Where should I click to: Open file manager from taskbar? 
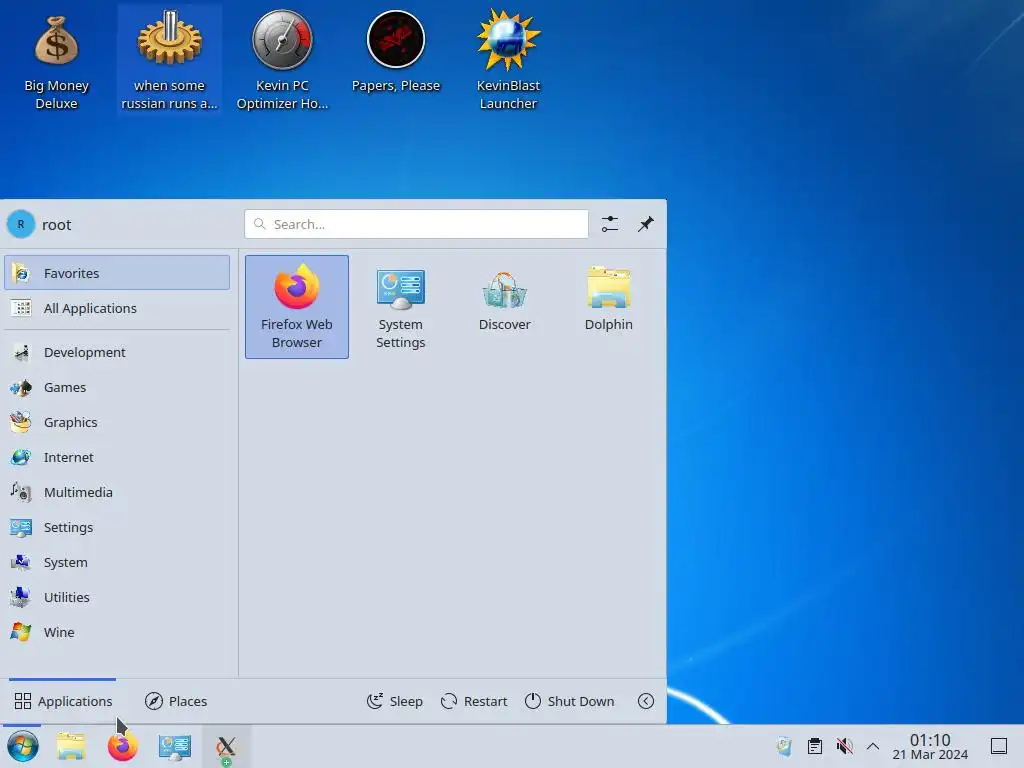pyautogui.click(x=71, y=746)
